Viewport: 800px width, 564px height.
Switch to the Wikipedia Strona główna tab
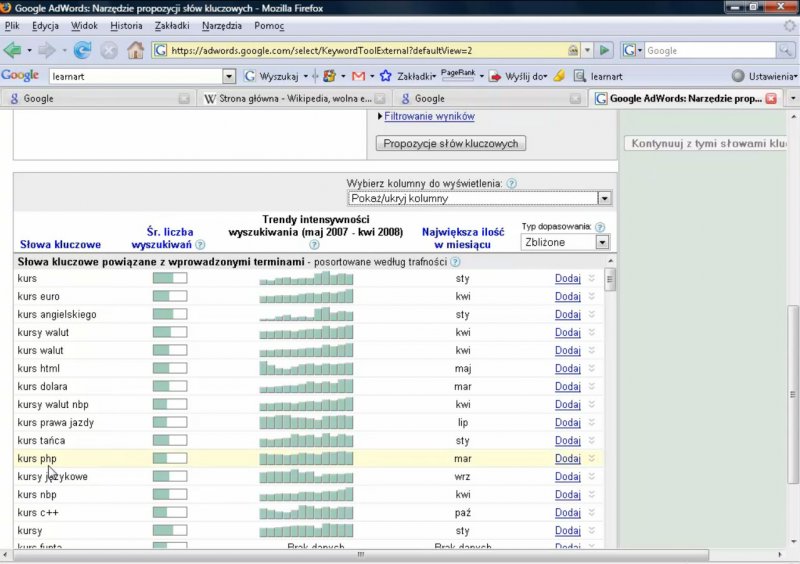(288, 99)
